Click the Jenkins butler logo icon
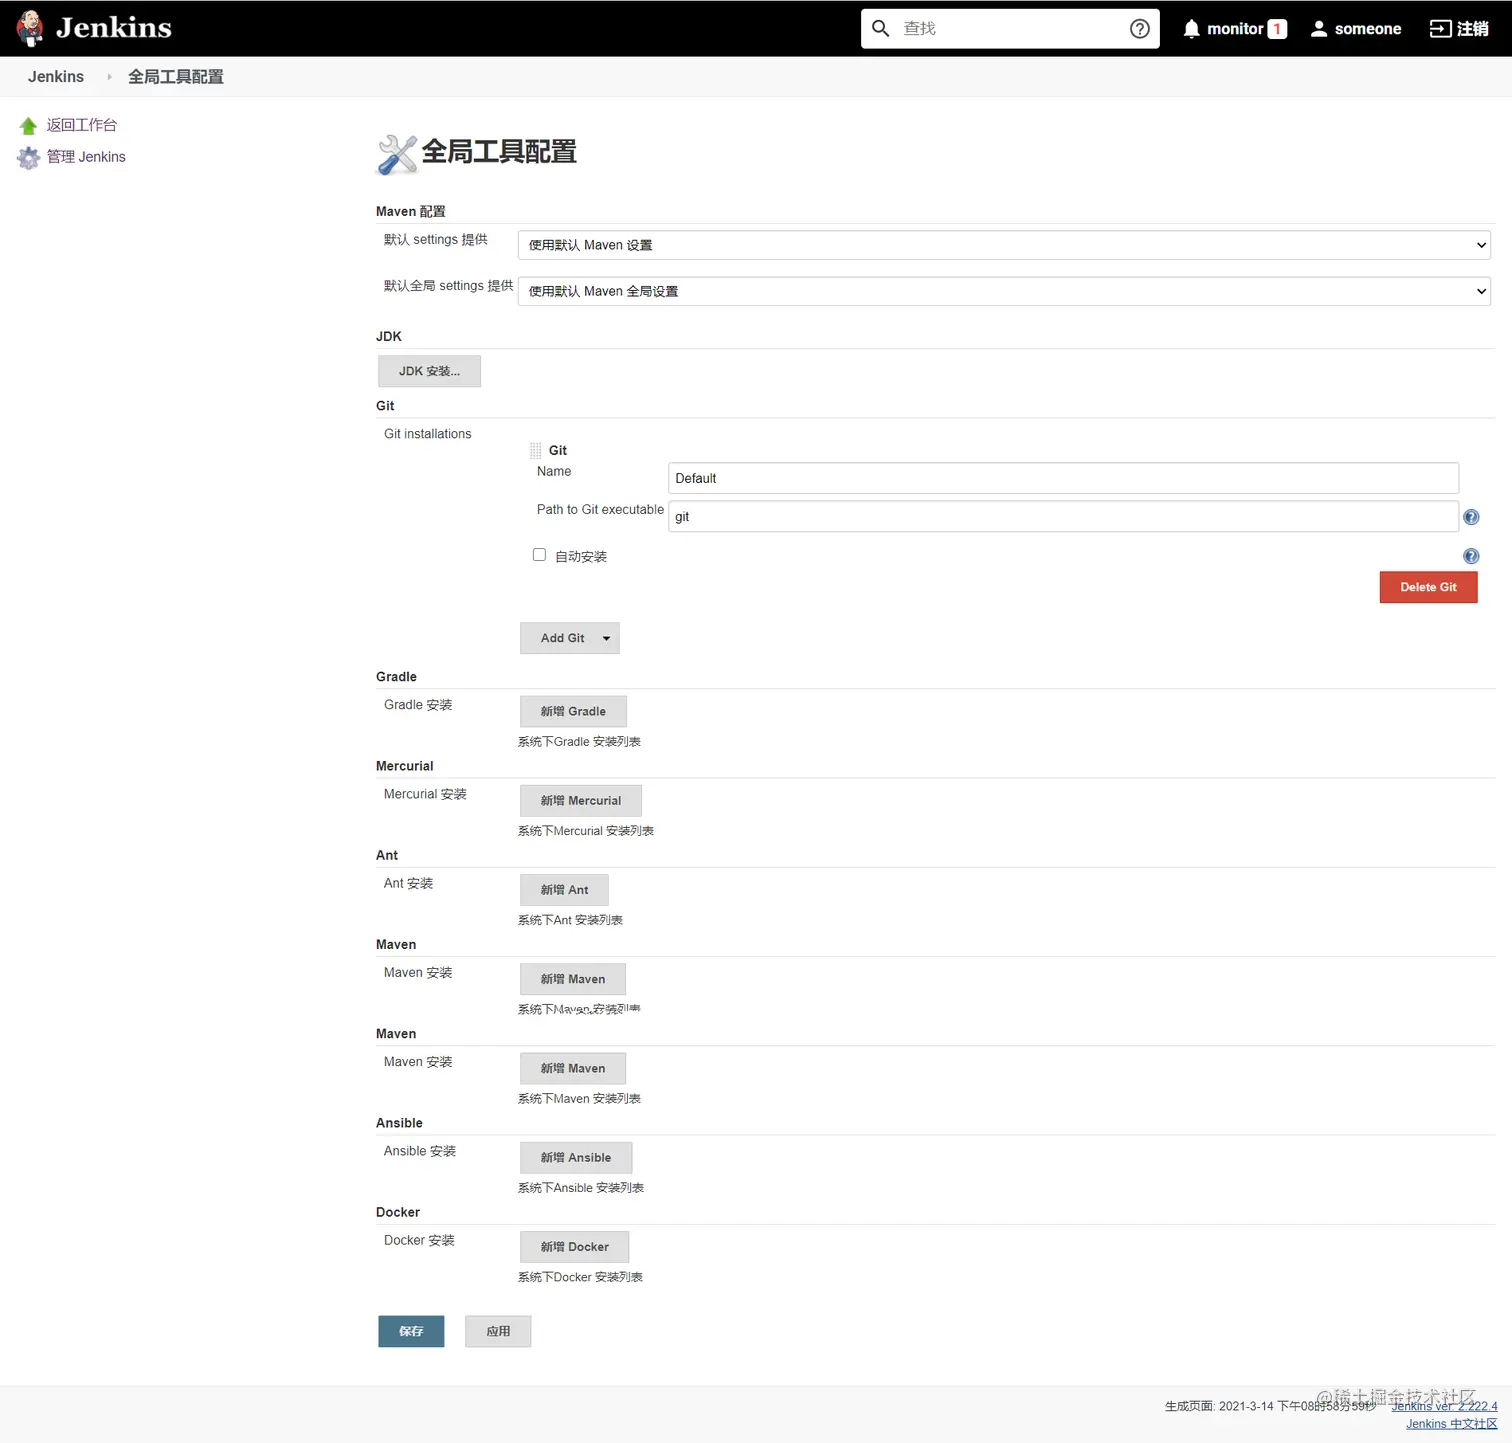 30,28
